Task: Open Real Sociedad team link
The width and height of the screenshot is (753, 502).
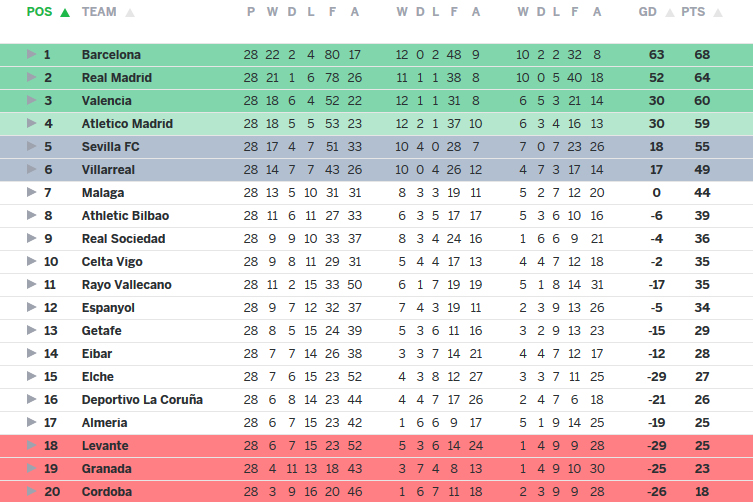Action: (123, 239)
